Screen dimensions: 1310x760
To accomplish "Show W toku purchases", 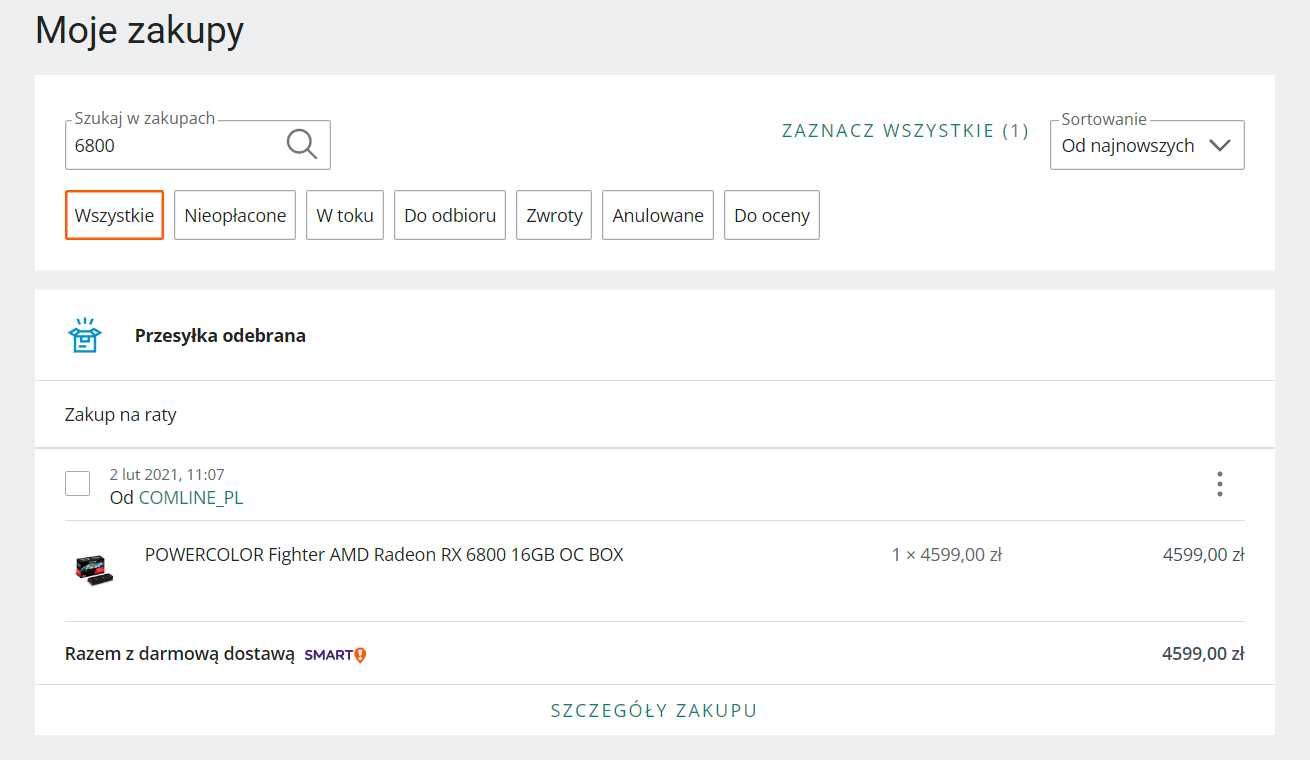I will (x=345, y=215).
